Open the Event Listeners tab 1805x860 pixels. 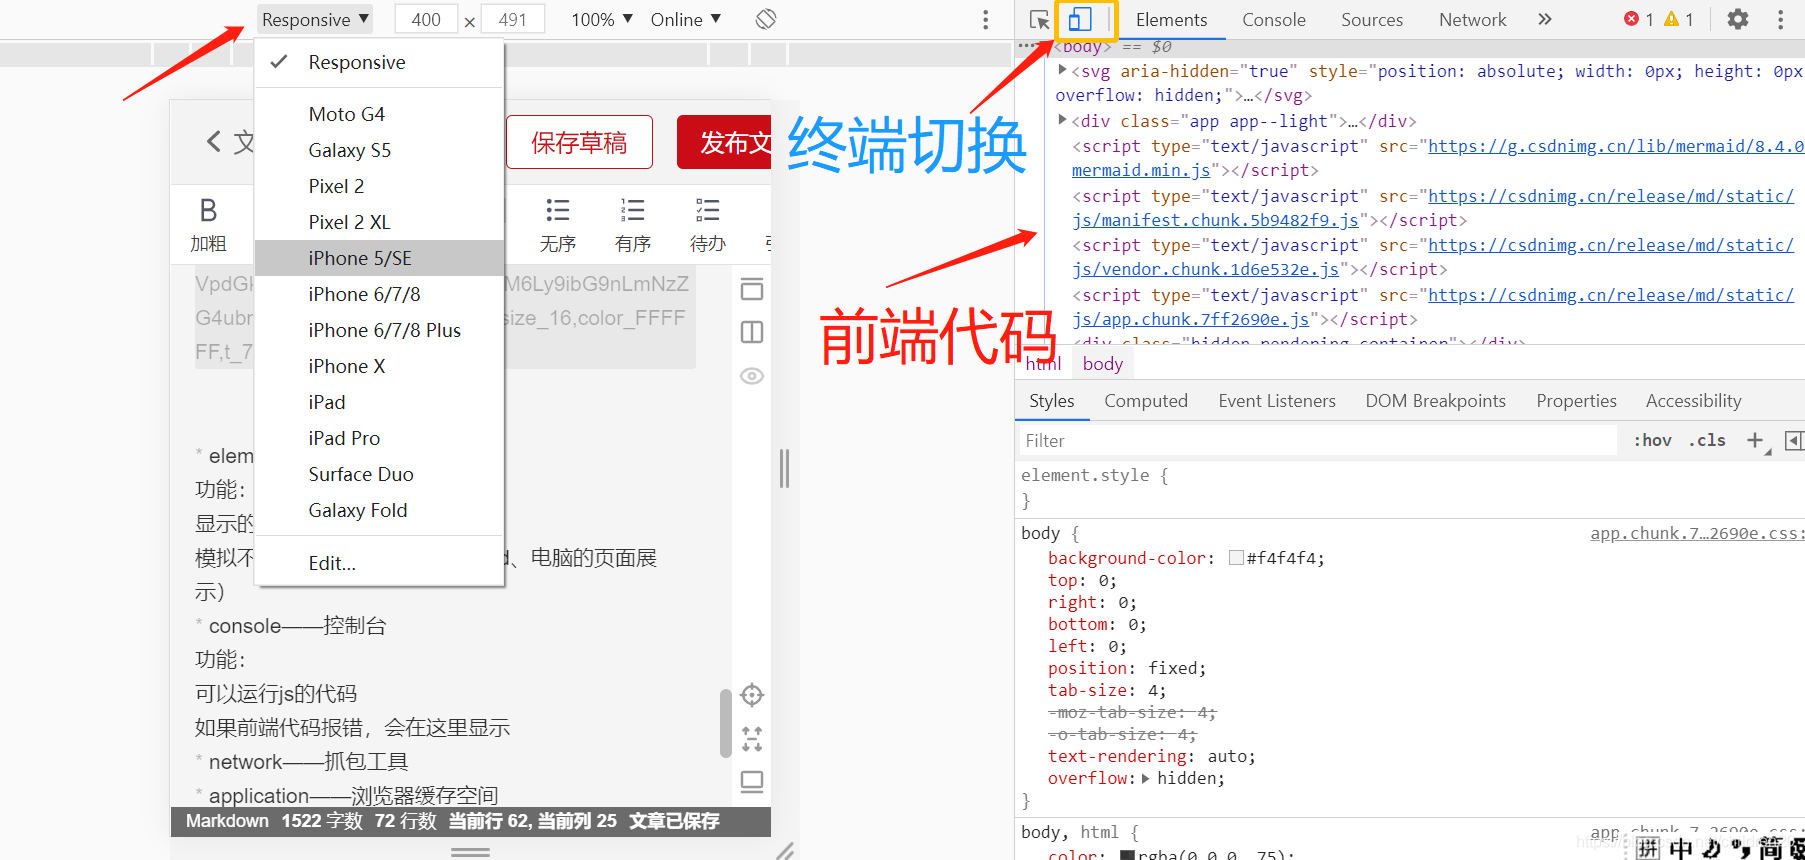click(x=1276, y=401)
